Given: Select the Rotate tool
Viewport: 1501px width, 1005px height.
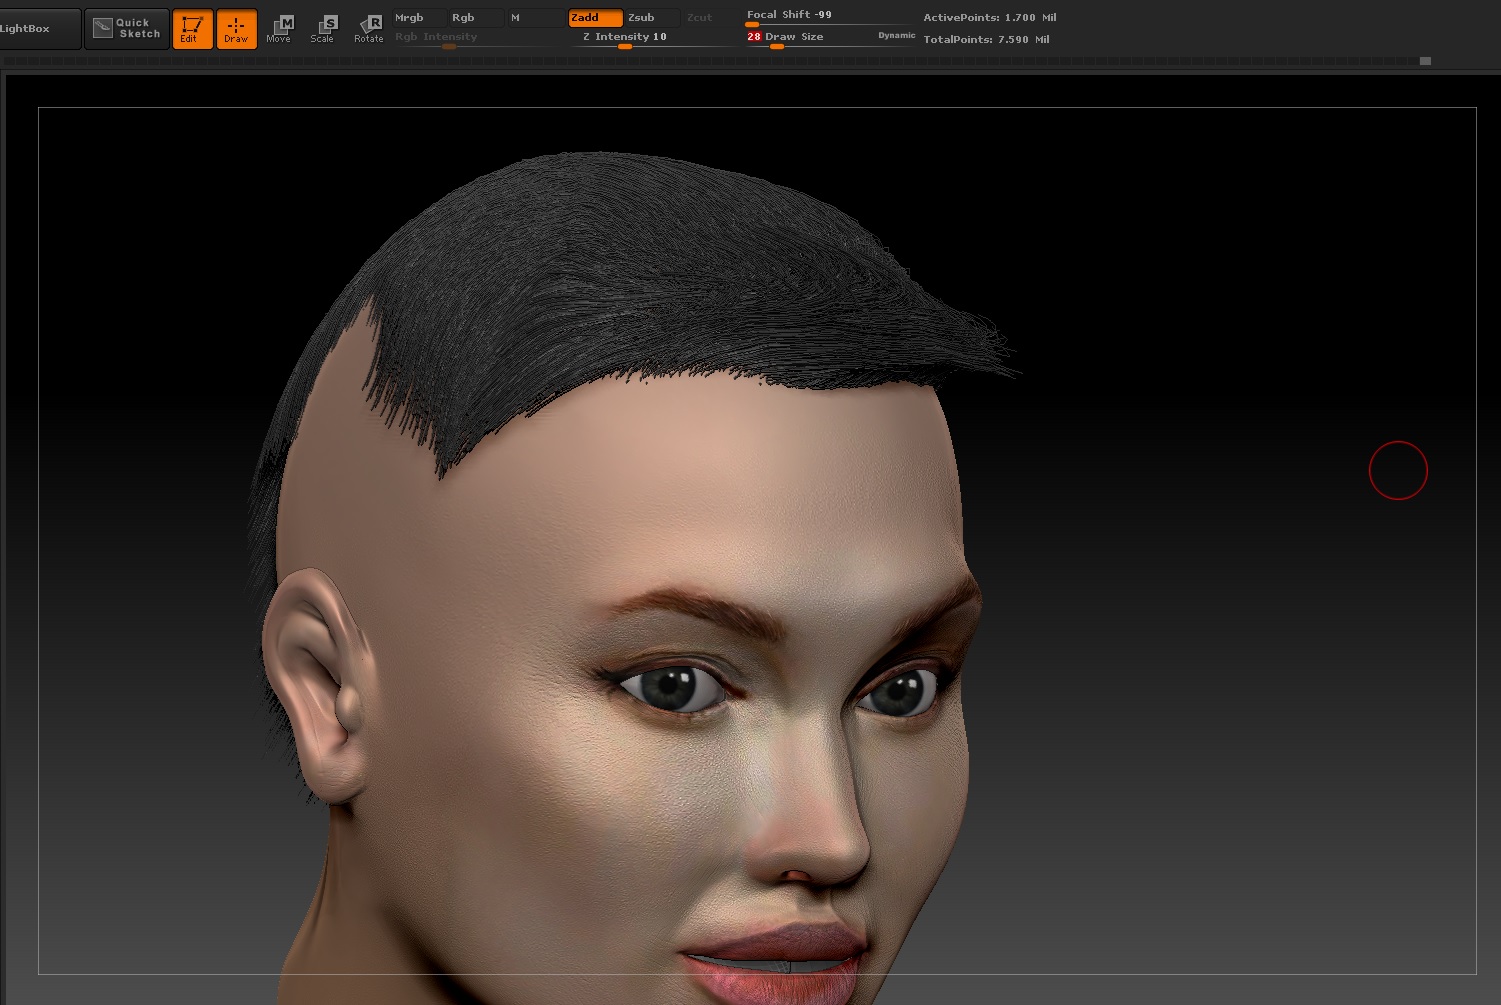Looking at the screenshot, I should pos(369,29).
